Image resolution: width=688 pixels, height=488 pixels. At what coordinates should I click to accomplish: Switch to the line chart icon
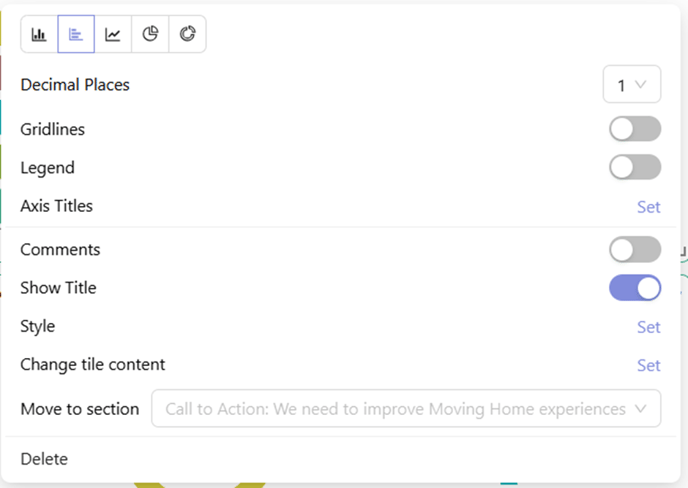click(x=113, y=34)
